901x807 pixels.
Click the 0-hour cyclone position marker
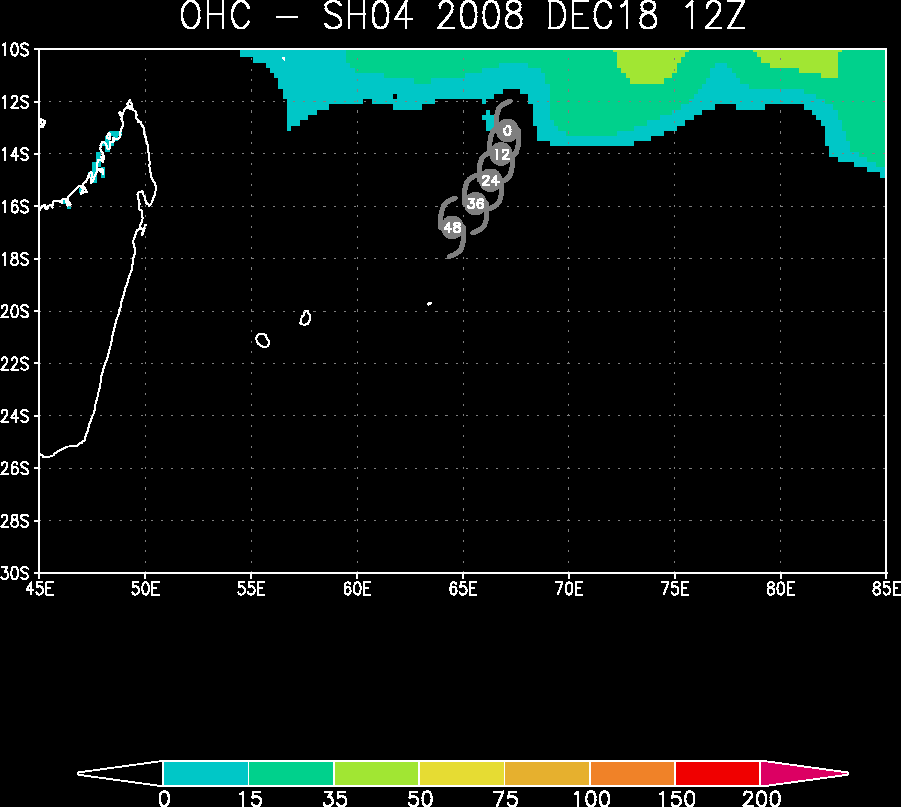tap(507, 131)
